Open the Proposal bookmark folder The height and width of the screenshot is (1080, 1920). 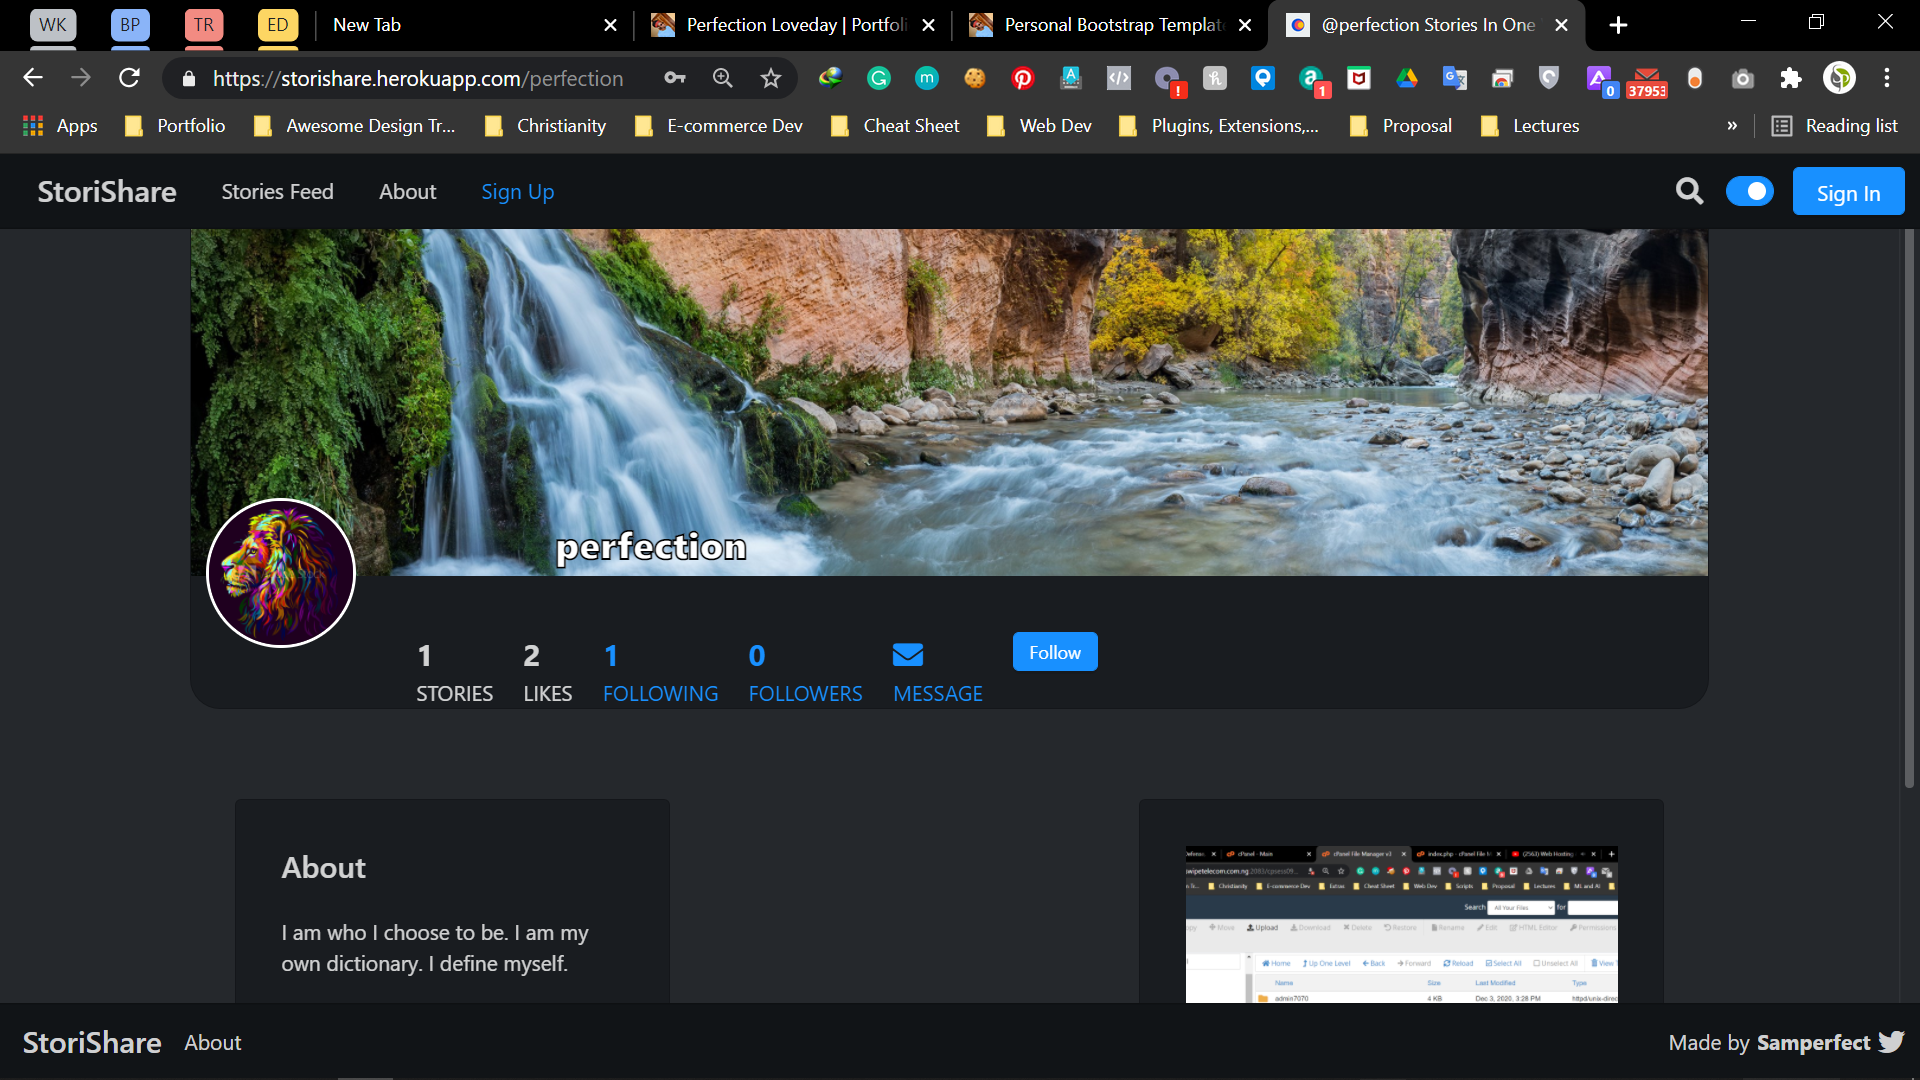pyautogui.click(x=1401, y=126)
